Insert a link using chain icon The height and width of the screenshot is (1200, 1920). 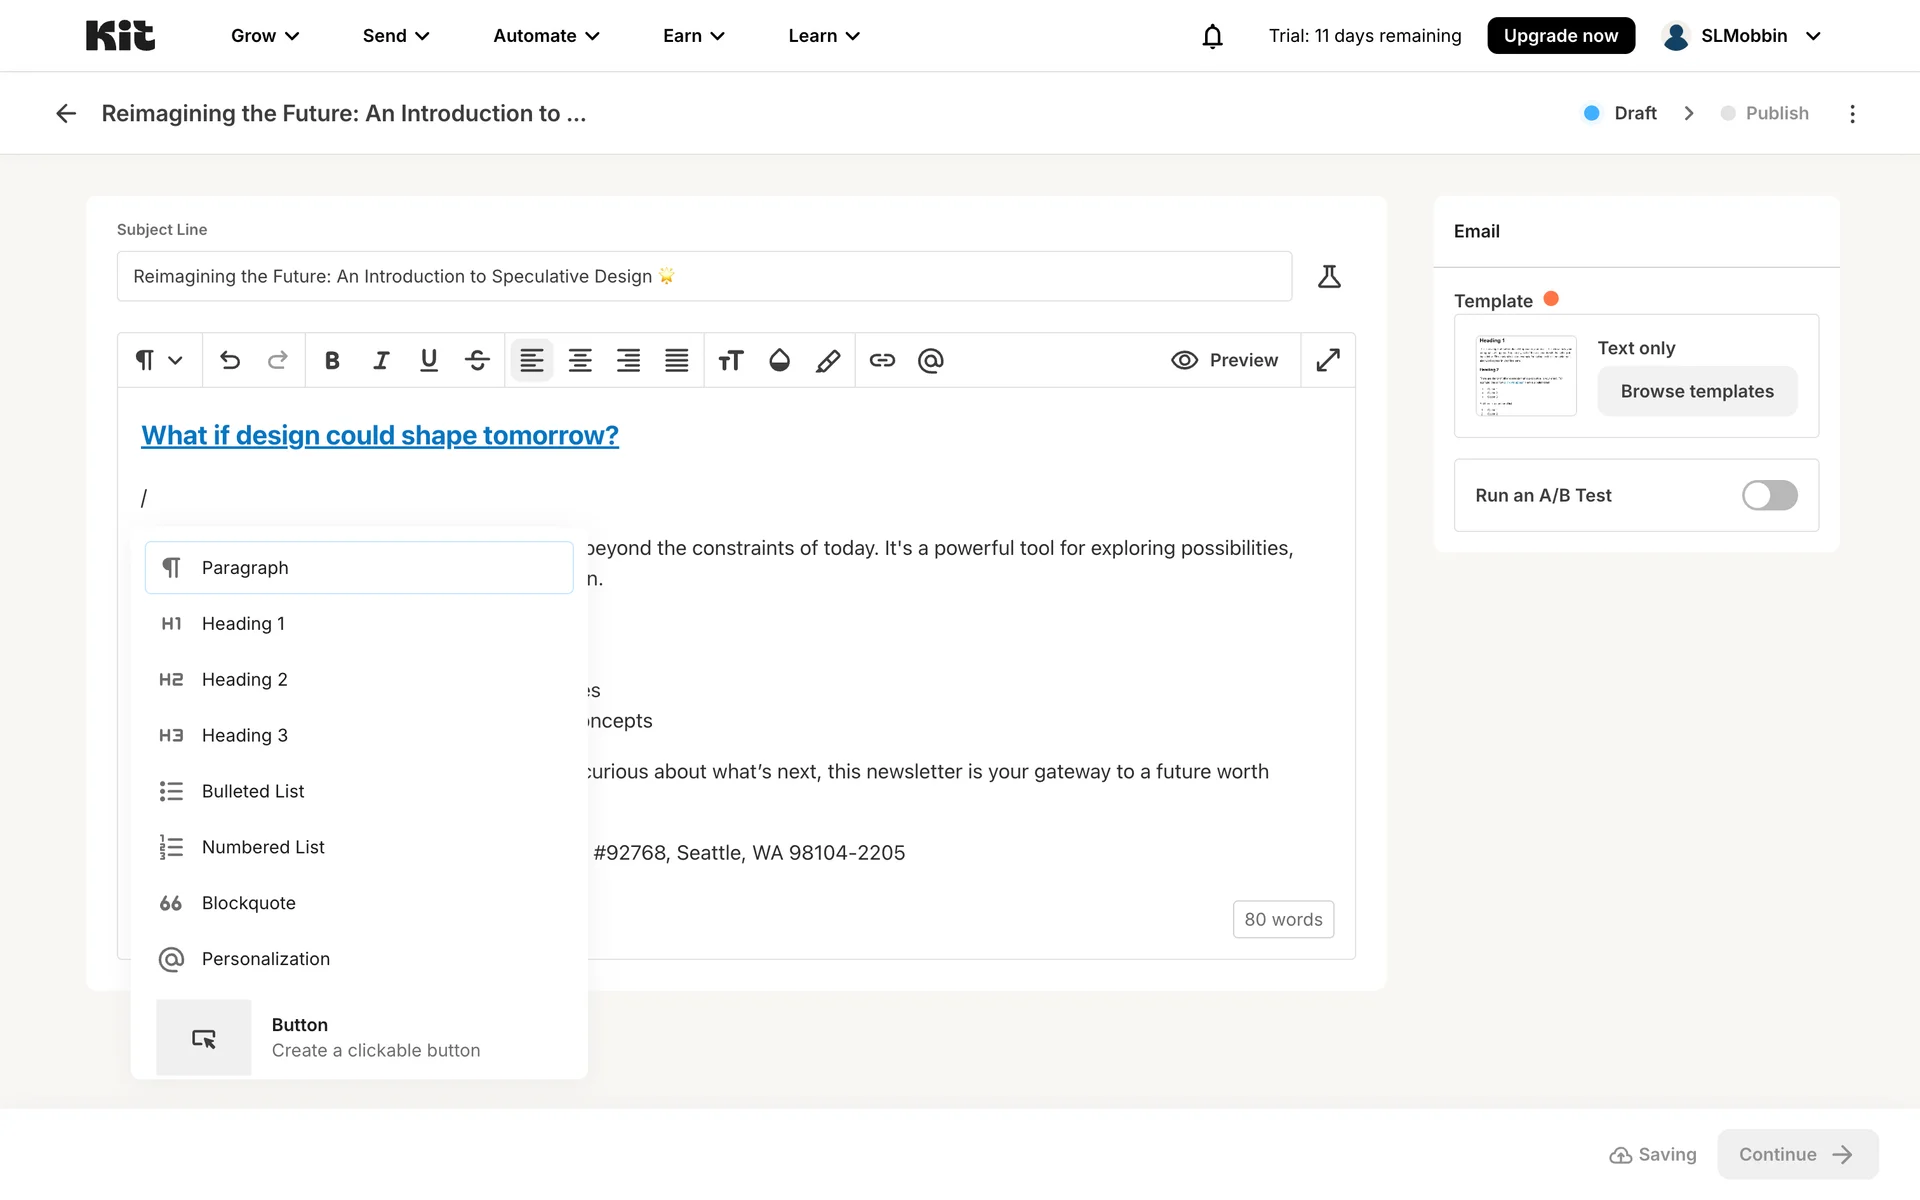point(882,360)
